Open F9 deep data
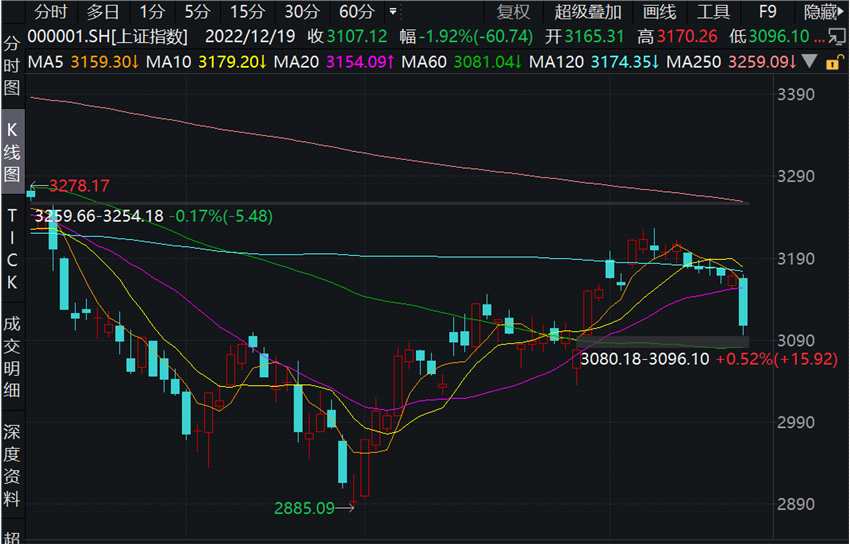Screen dimensions: 850x544 pos(767,11)
